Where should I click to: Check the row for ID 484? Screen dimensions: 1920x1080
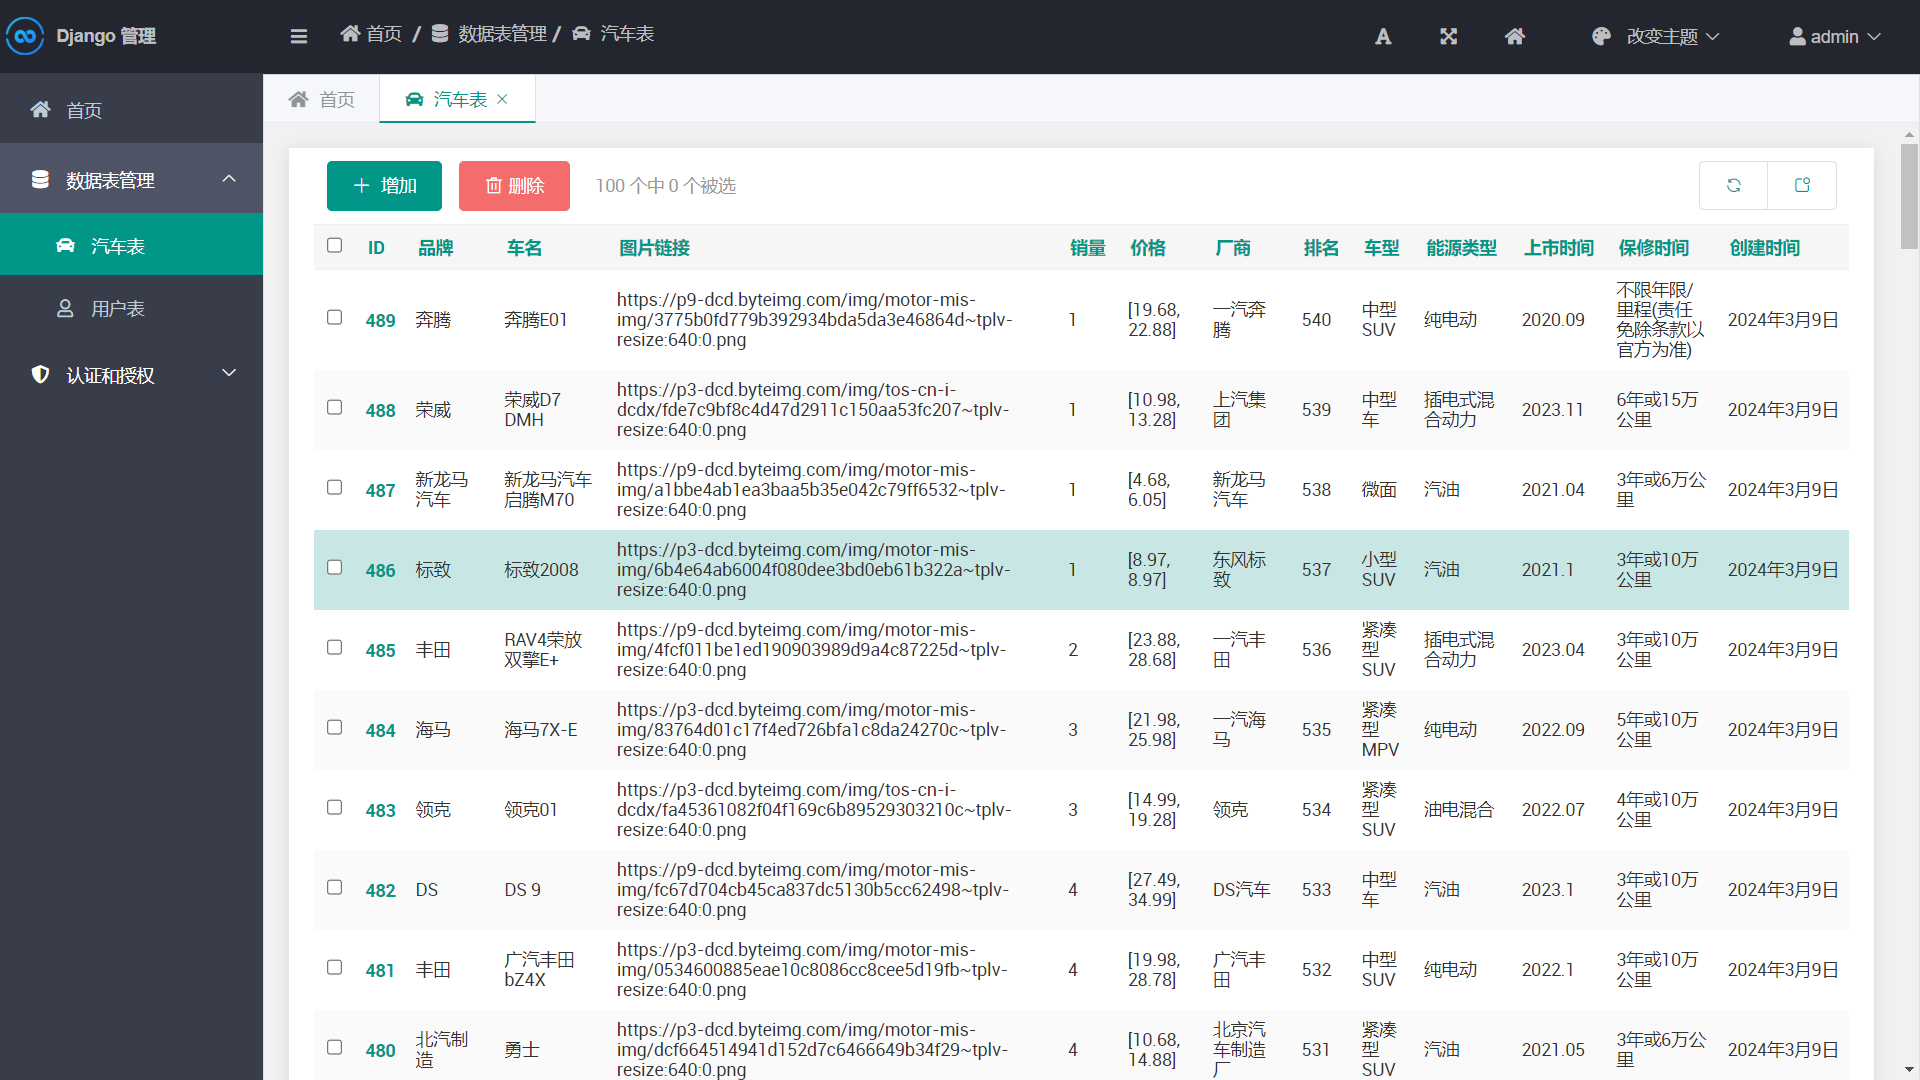[334, 727]
